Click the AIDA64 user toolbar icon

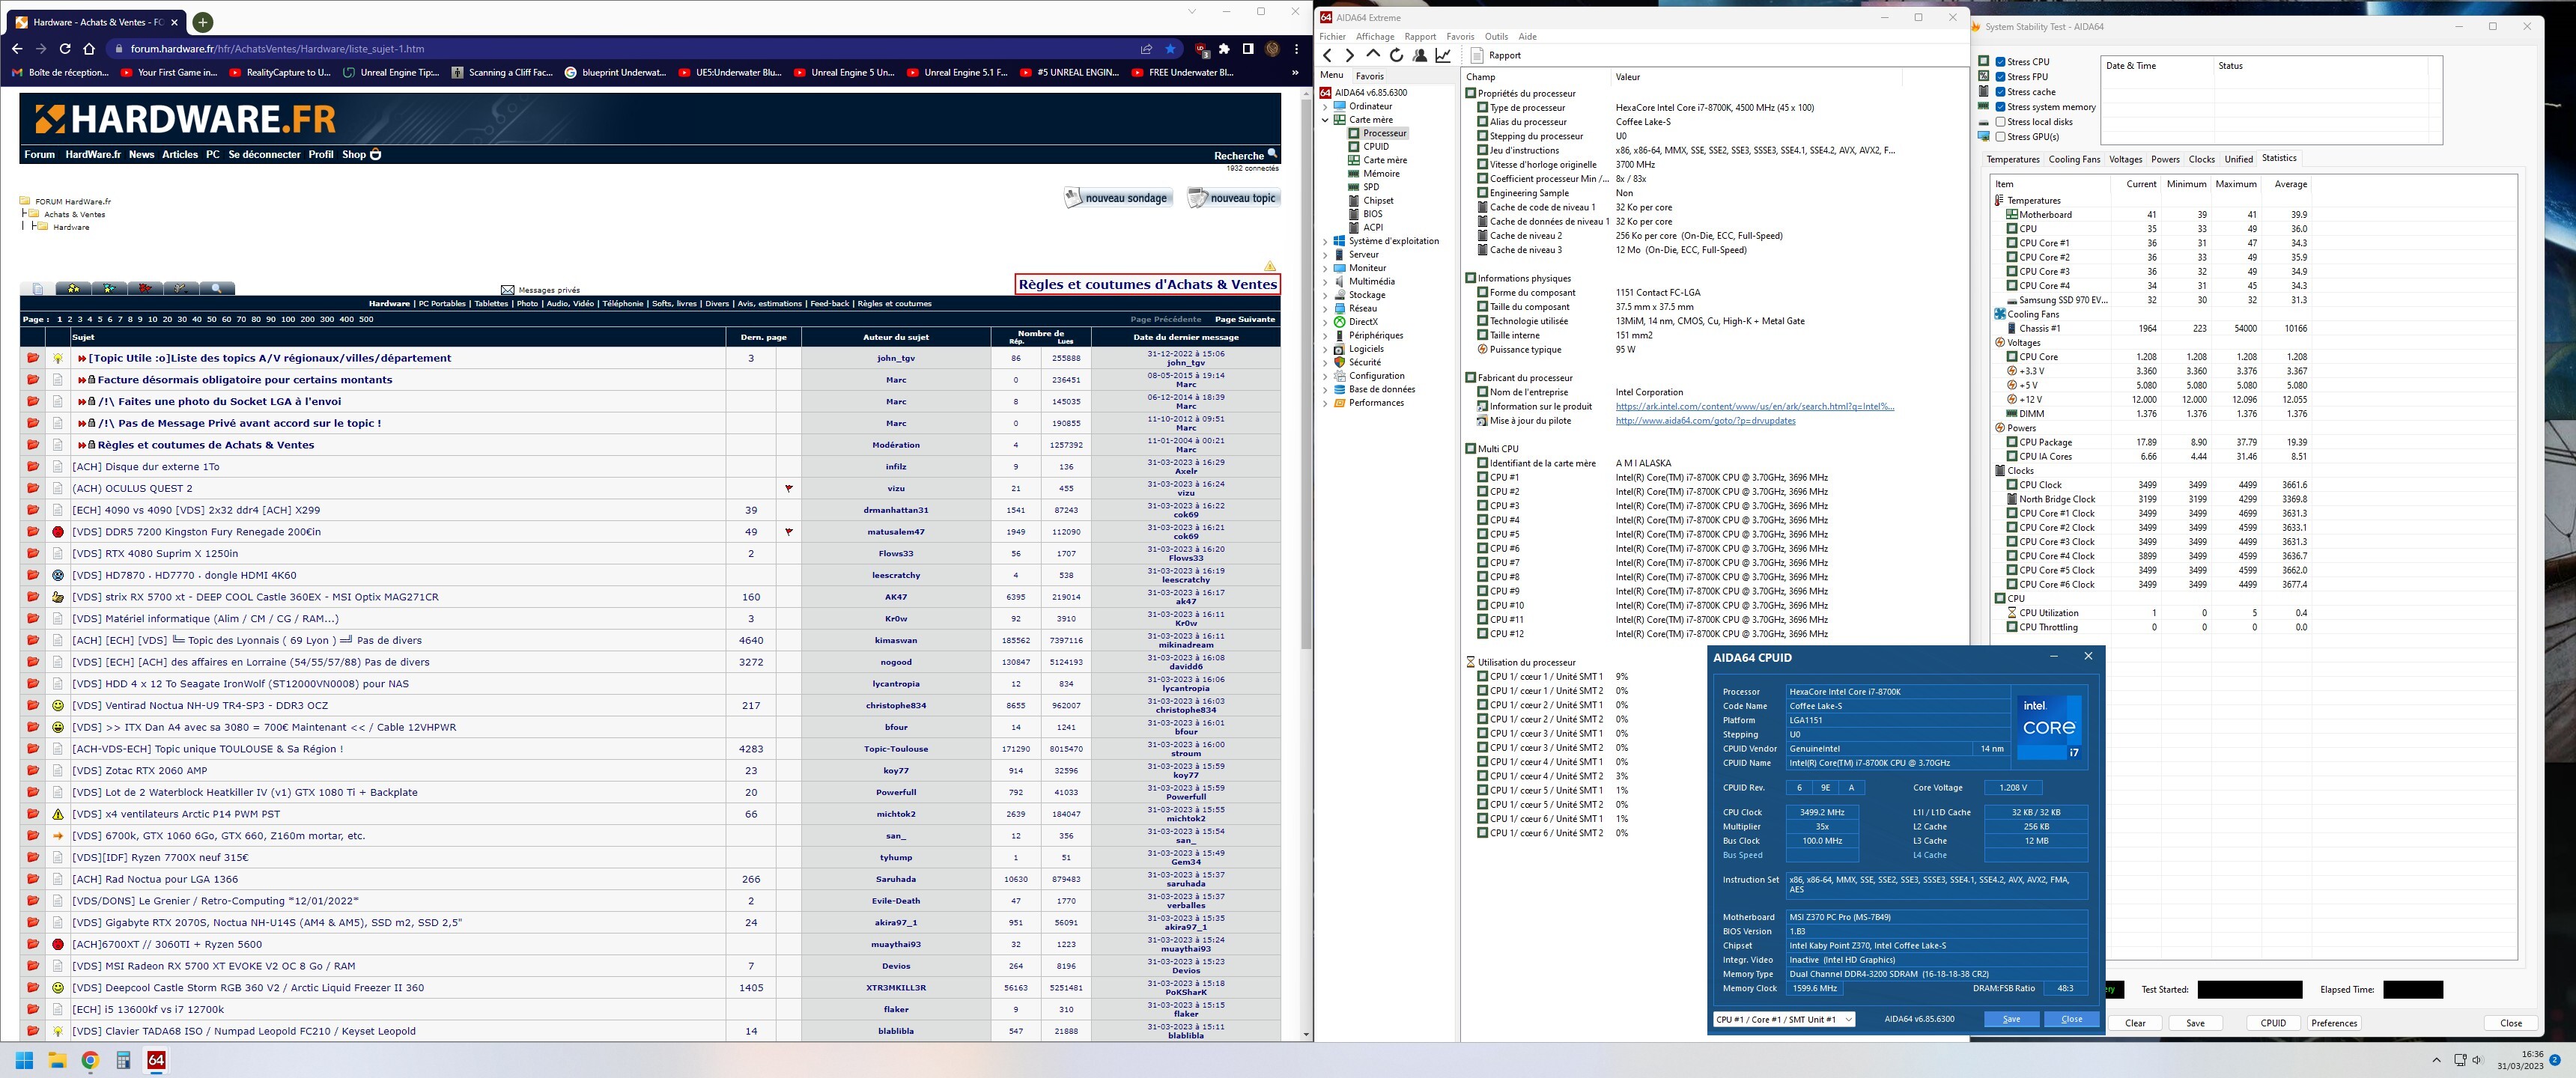(1420, 56)
